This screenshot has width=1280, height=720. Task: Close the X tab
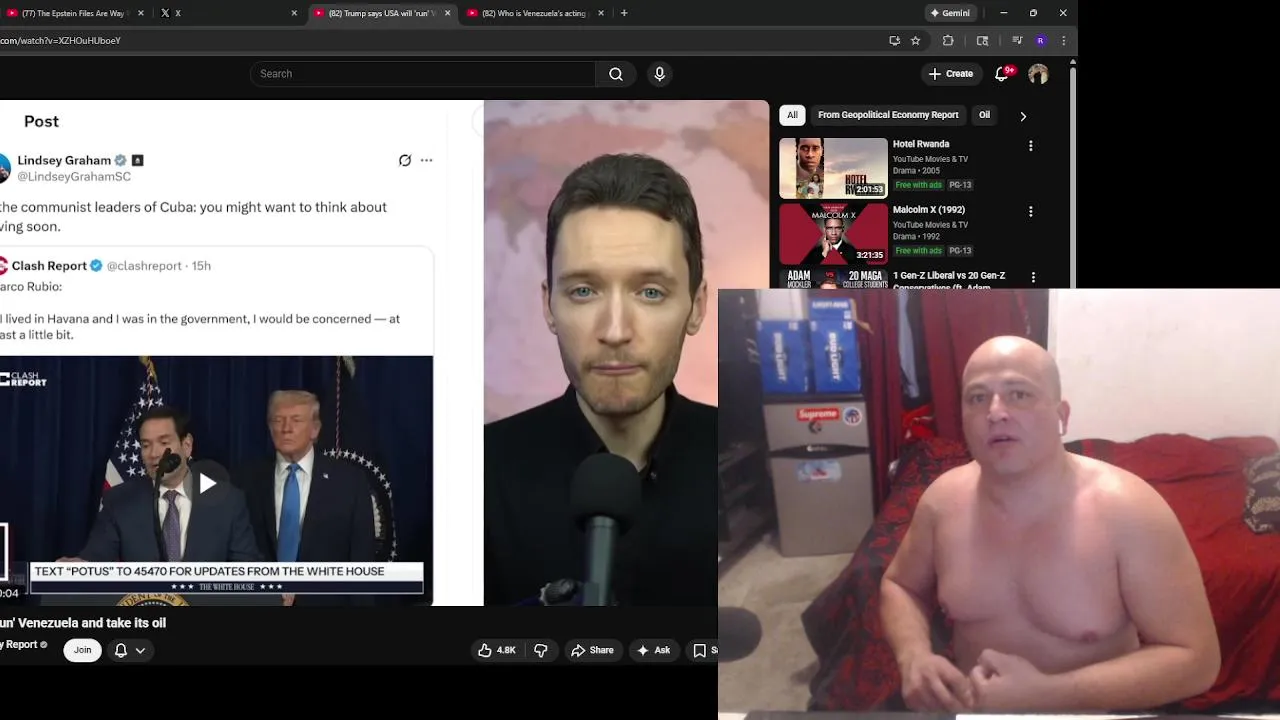(x=294, y=13)
